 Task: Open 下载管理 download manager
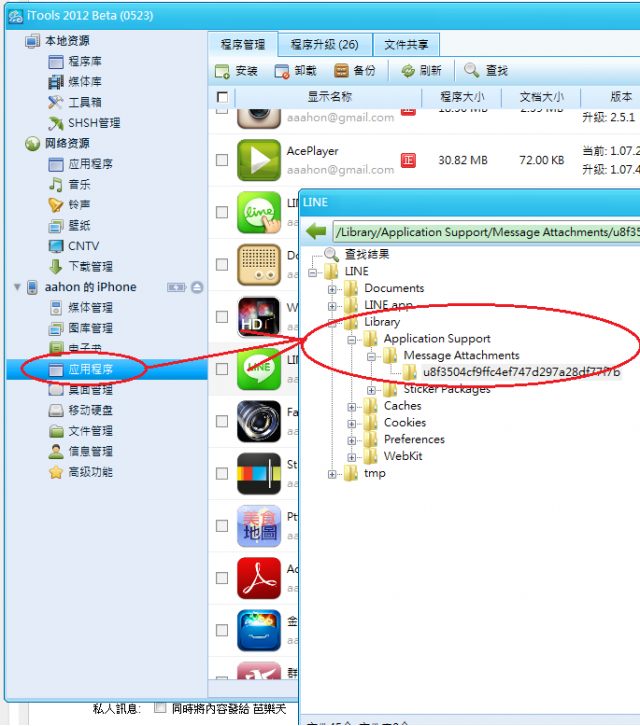81,266
